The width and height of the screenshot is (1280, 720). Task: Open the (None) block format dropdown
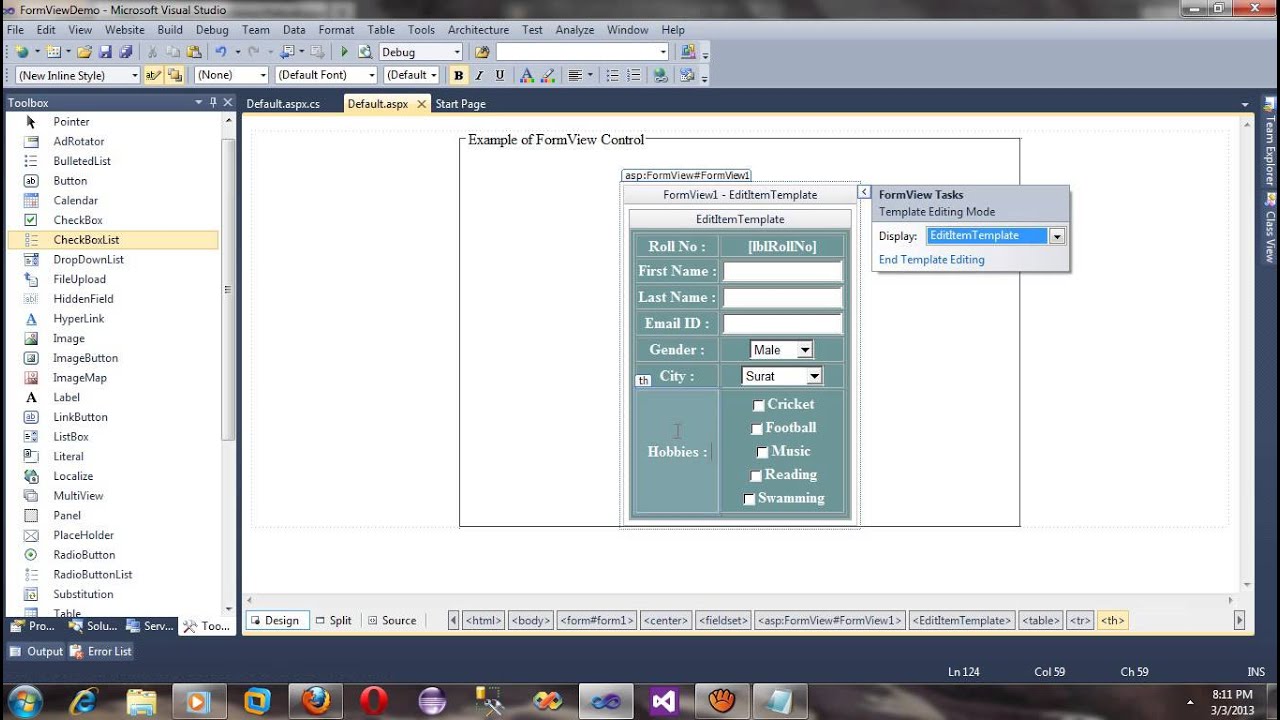(263, 75)
